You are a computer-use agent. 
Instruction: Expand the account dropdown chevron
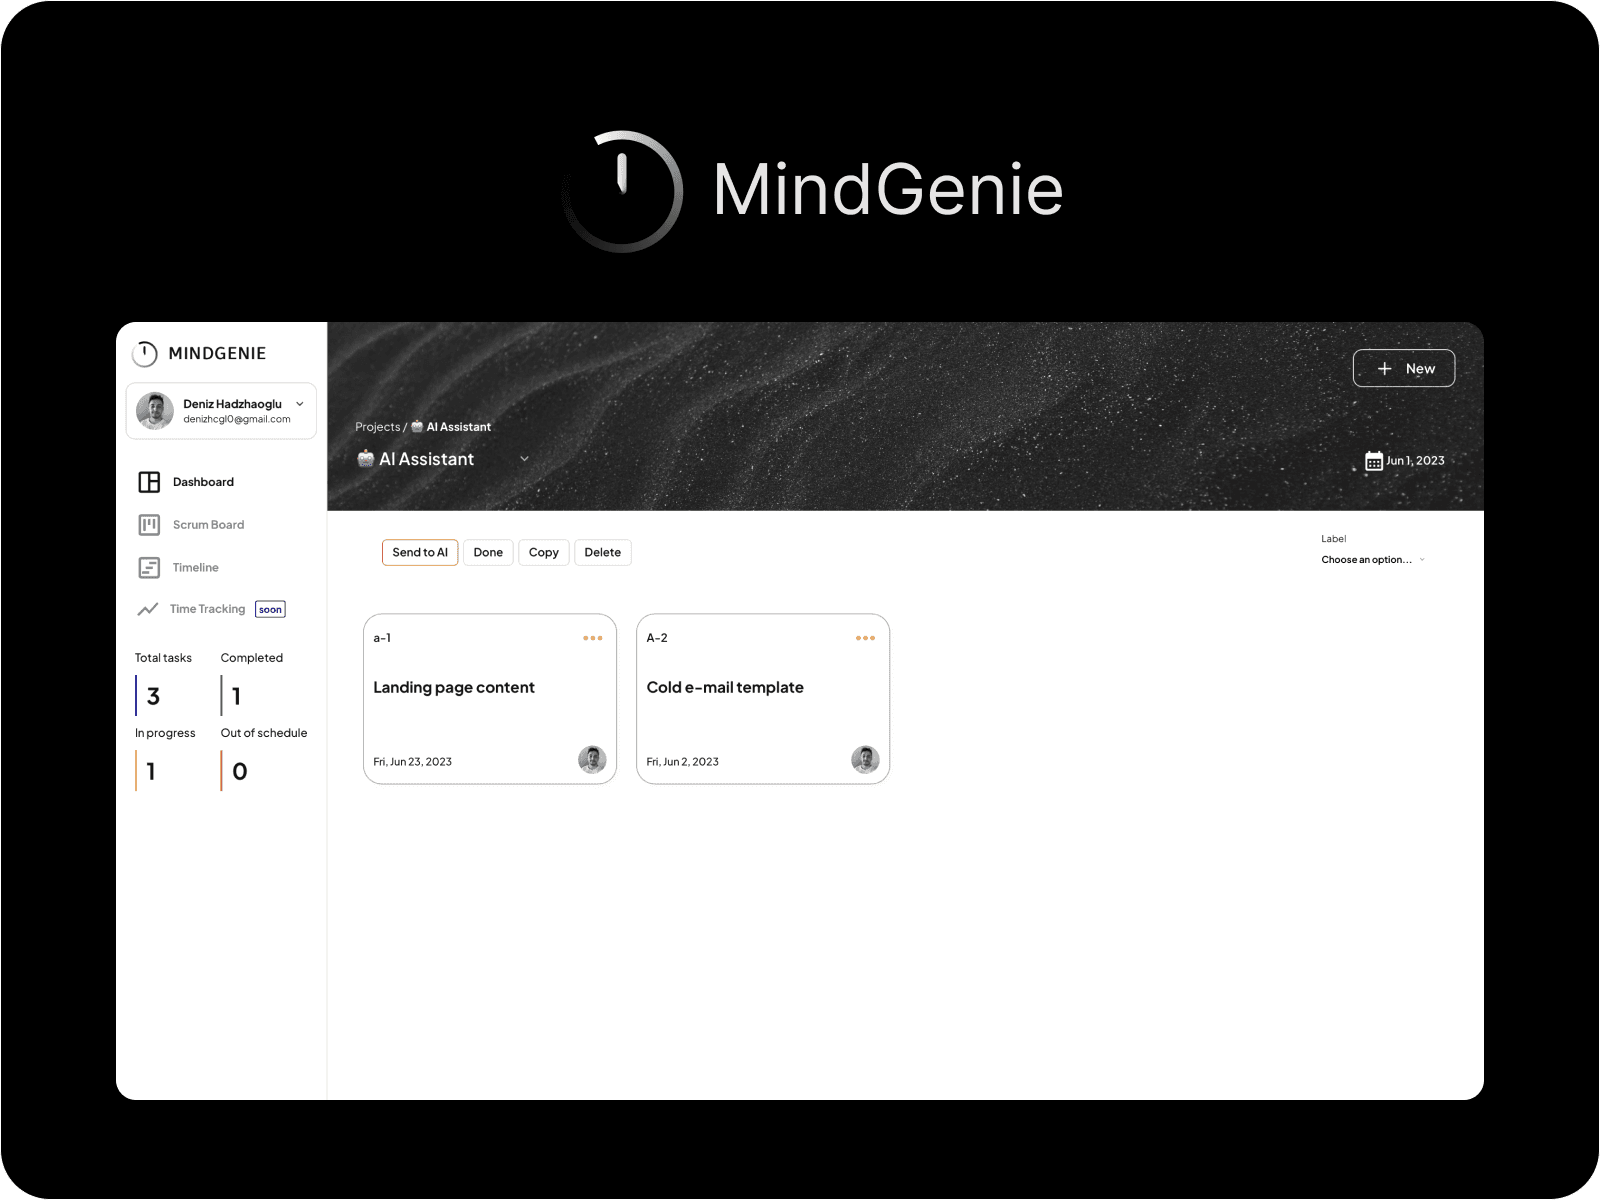tap(299, 404)
